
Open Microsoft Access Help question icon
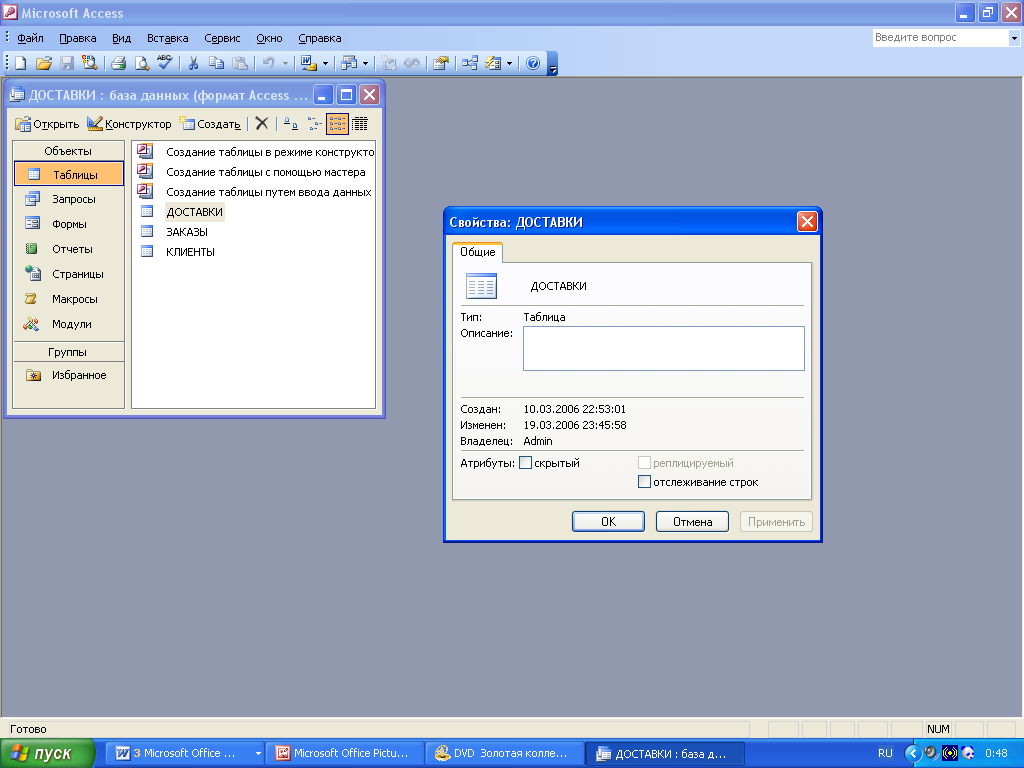tap(533, 63)
